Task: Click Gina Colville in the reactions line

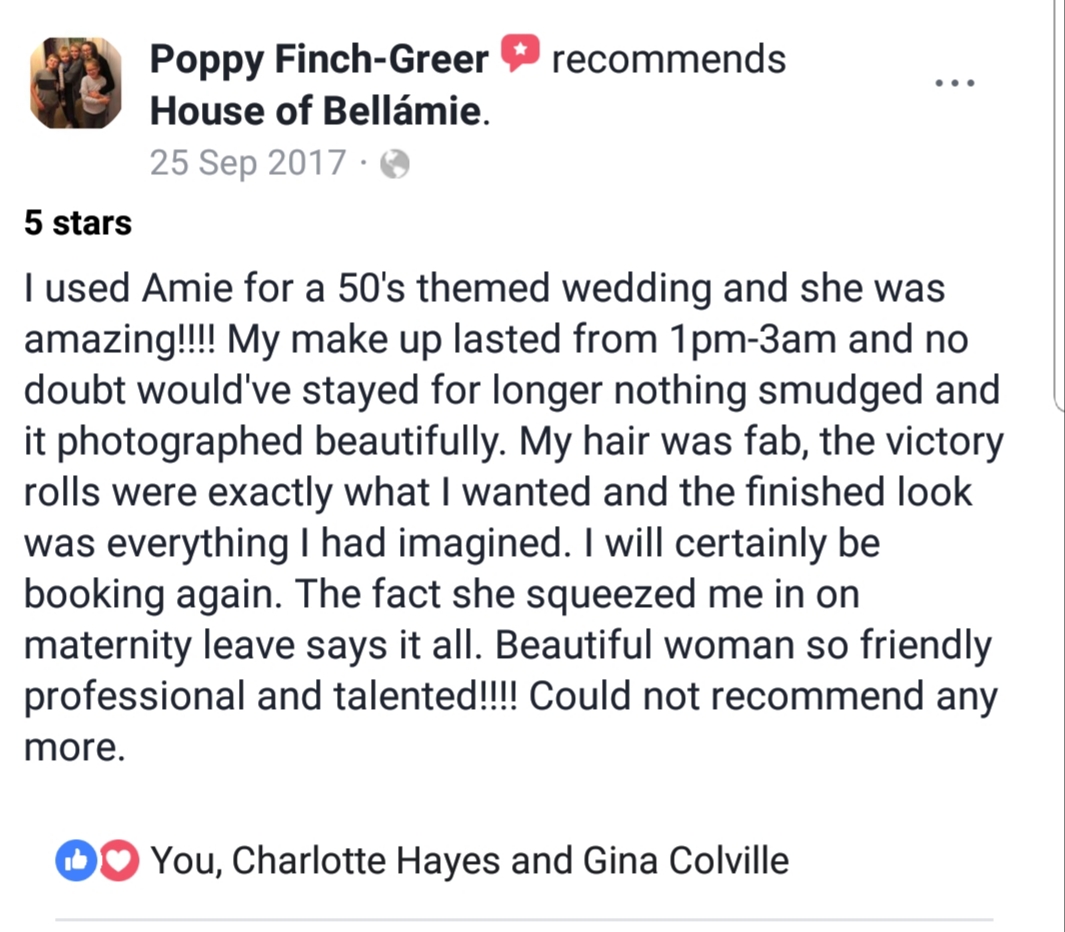Action: (686, 861)
